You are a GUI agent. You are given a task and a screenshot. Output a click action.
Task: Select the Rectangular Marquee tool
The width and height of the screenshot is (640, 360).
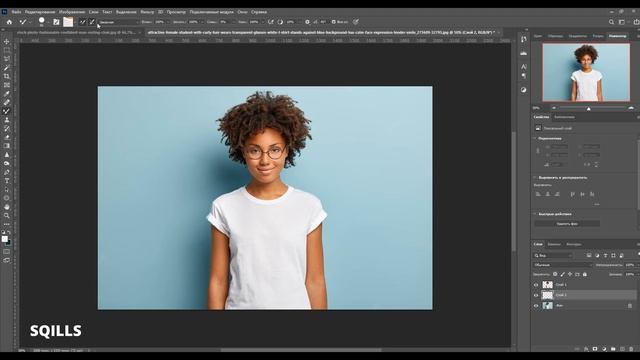tap(7, 50)
